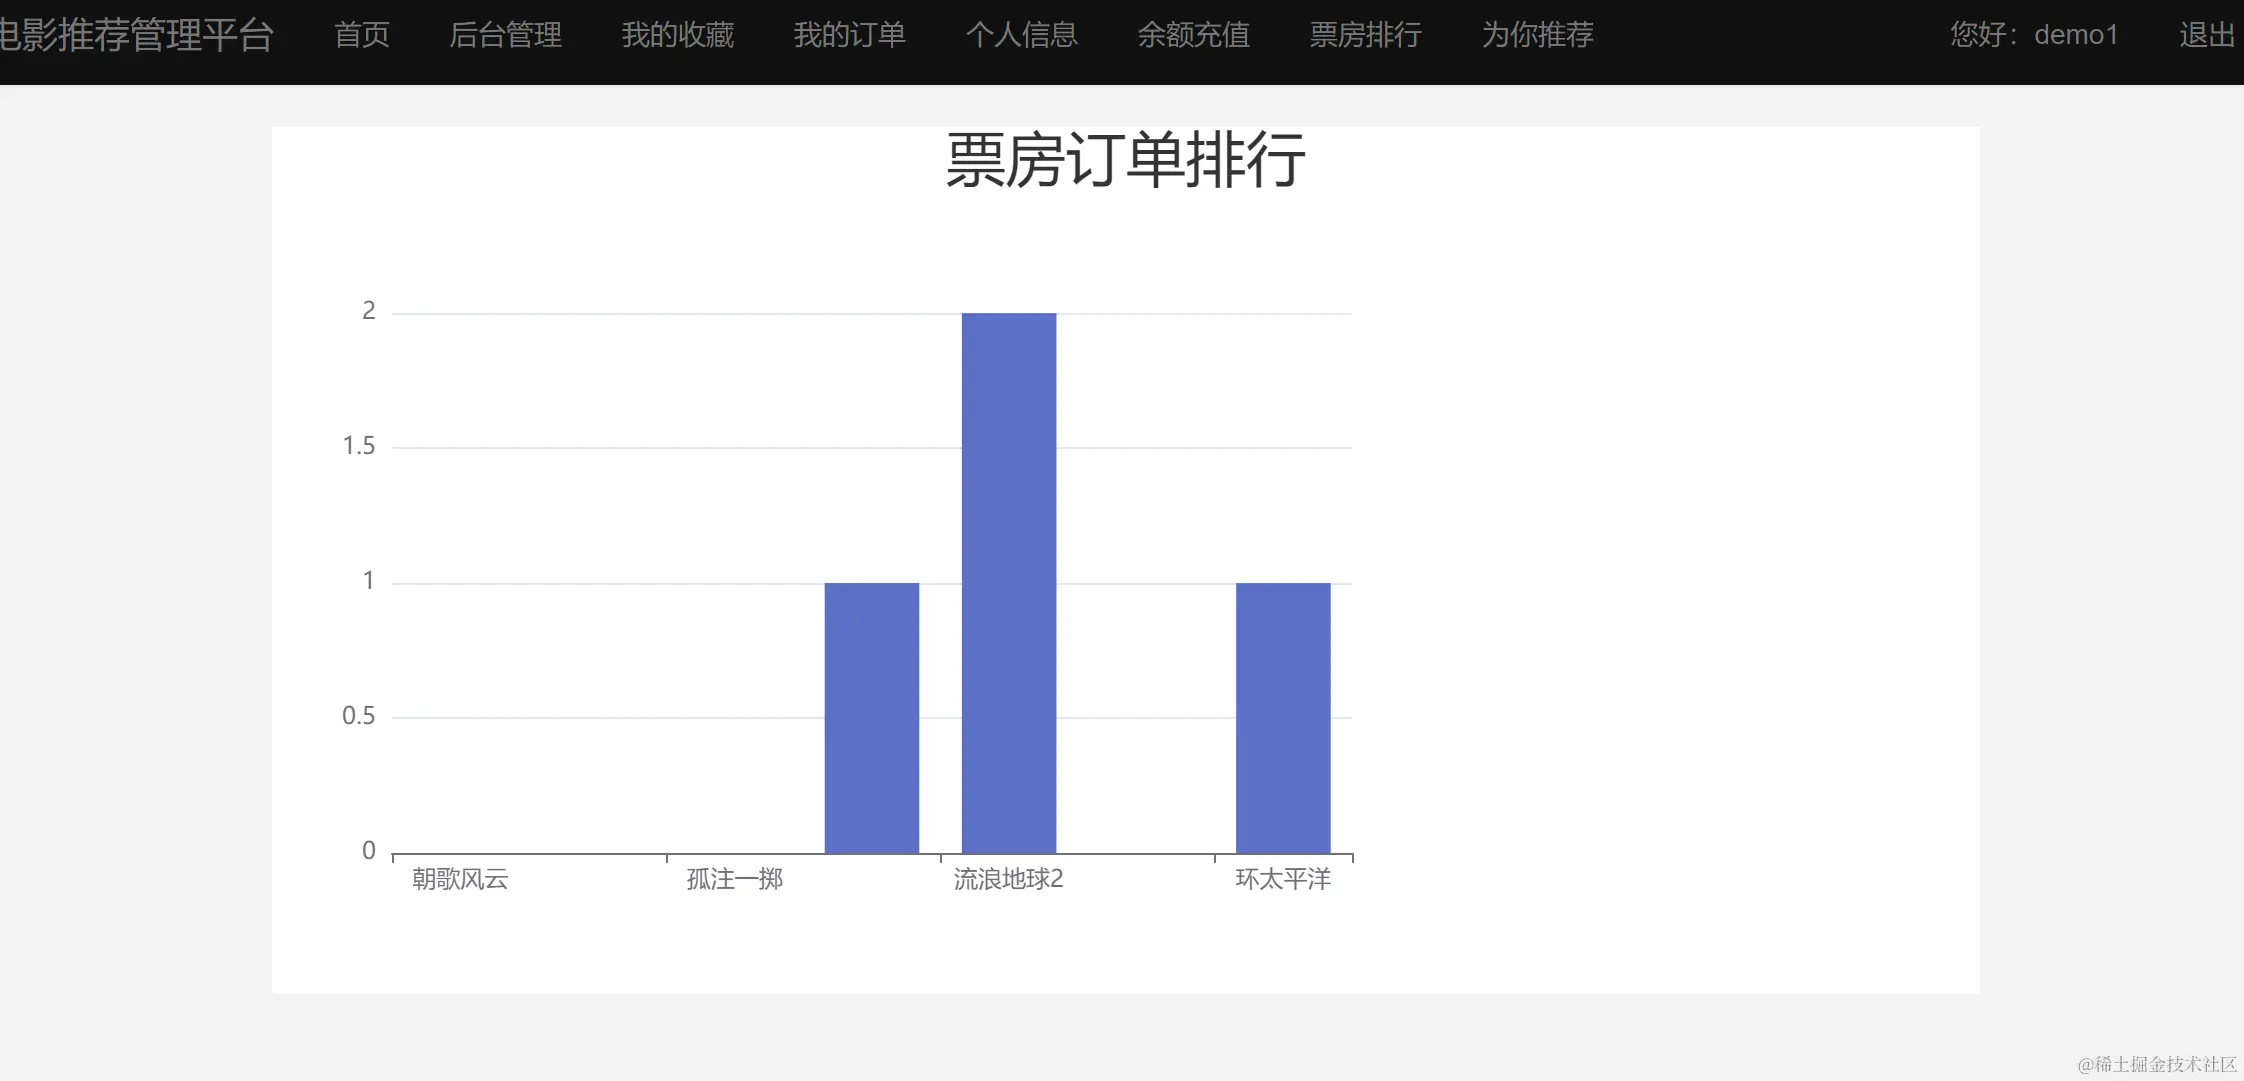2244x1081 pixels.
Task: Open 为你推荐 recommendations page
Action: click(1537, 35)
